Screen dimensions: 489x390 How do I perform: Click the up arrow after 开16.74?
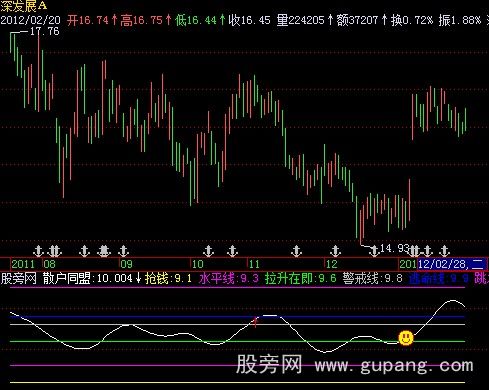[x=114, y=20]
